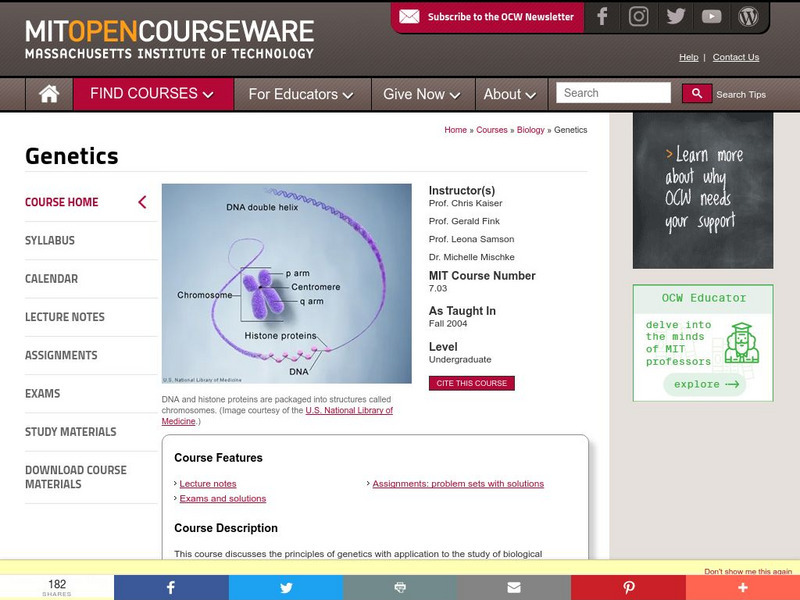Open Exams section in sidebar
The image size is (800, 600).
[x=42, y=393]
